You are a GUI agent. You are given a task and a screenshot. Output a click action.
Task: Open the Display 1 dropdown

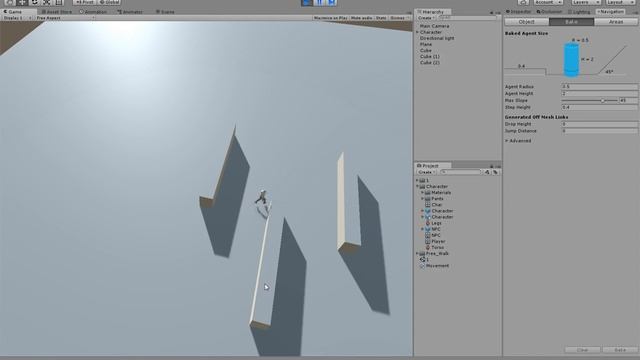tap(17, 18)
